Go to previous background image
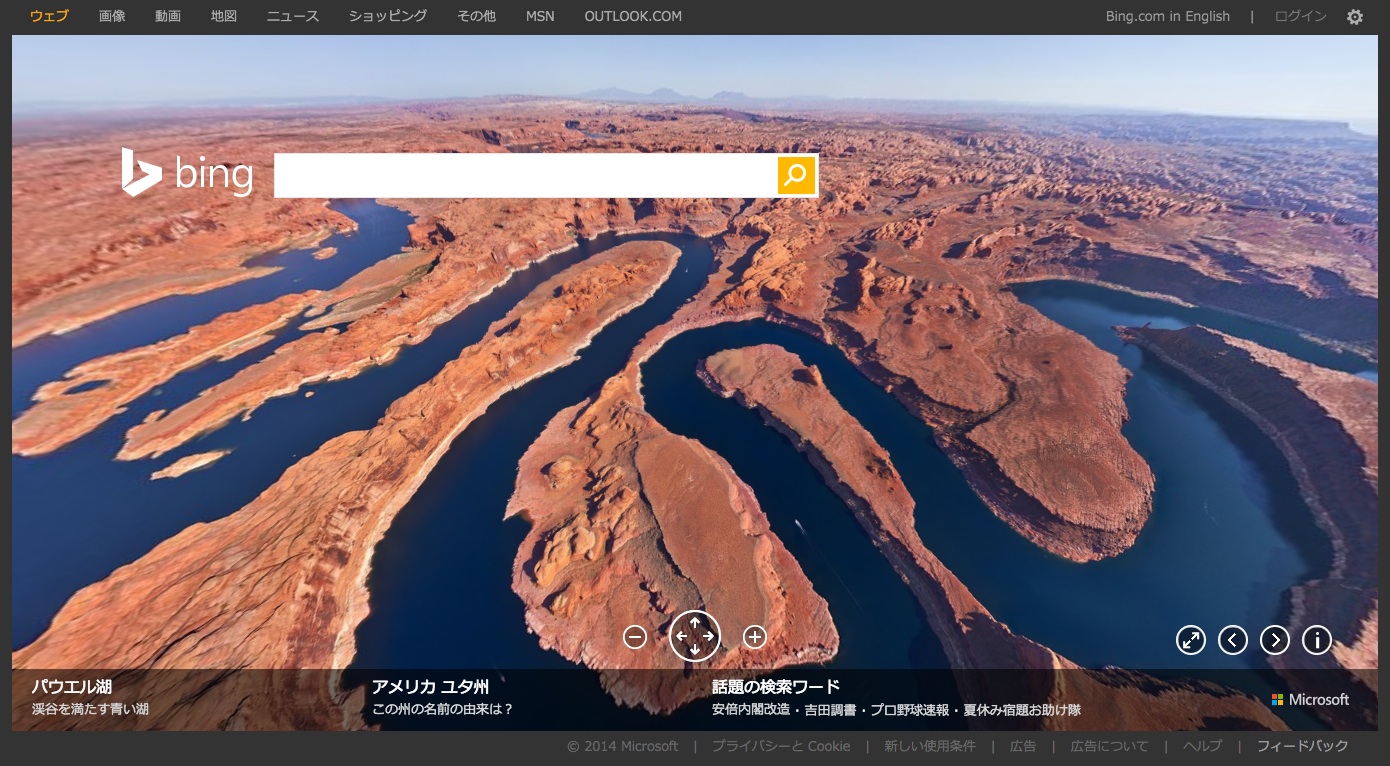Screen dimensions: 1390x766 coord(1233,640)
